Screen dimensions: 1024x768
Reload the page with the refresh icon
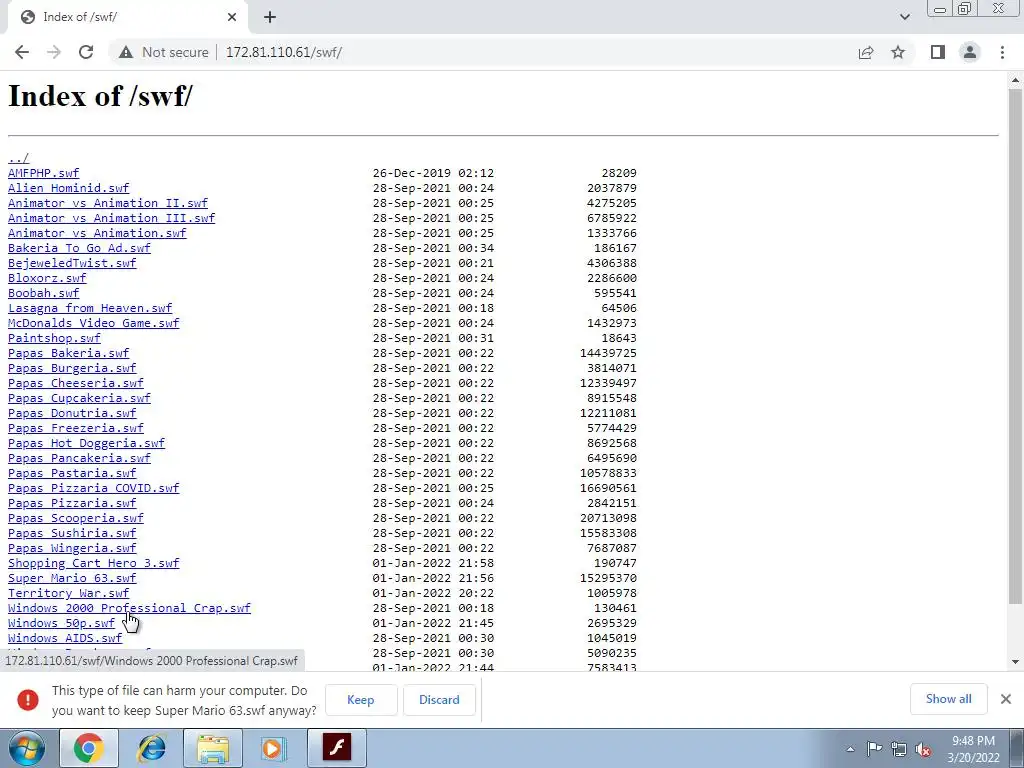(x=86, y=52)
